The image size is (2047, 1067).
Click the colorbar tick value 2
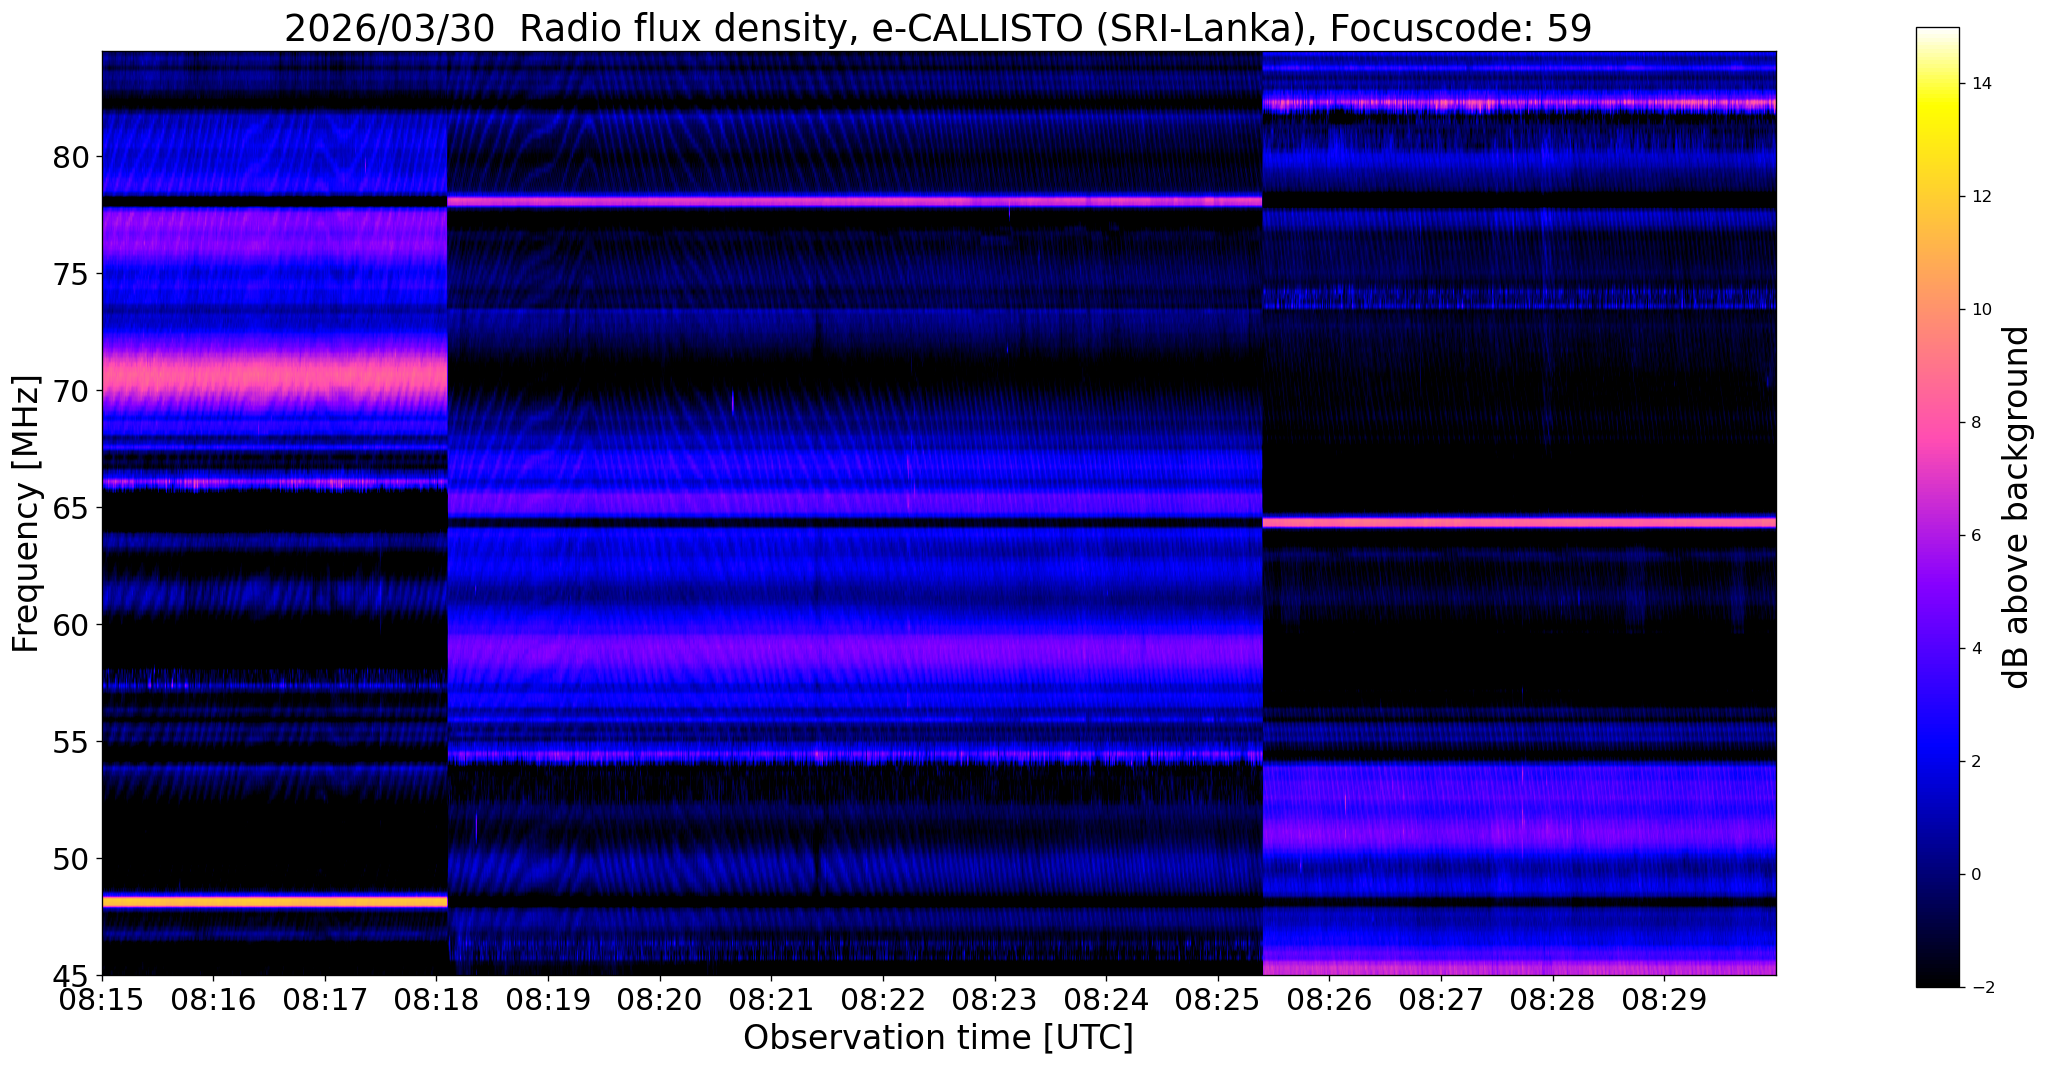[1974, 762]
